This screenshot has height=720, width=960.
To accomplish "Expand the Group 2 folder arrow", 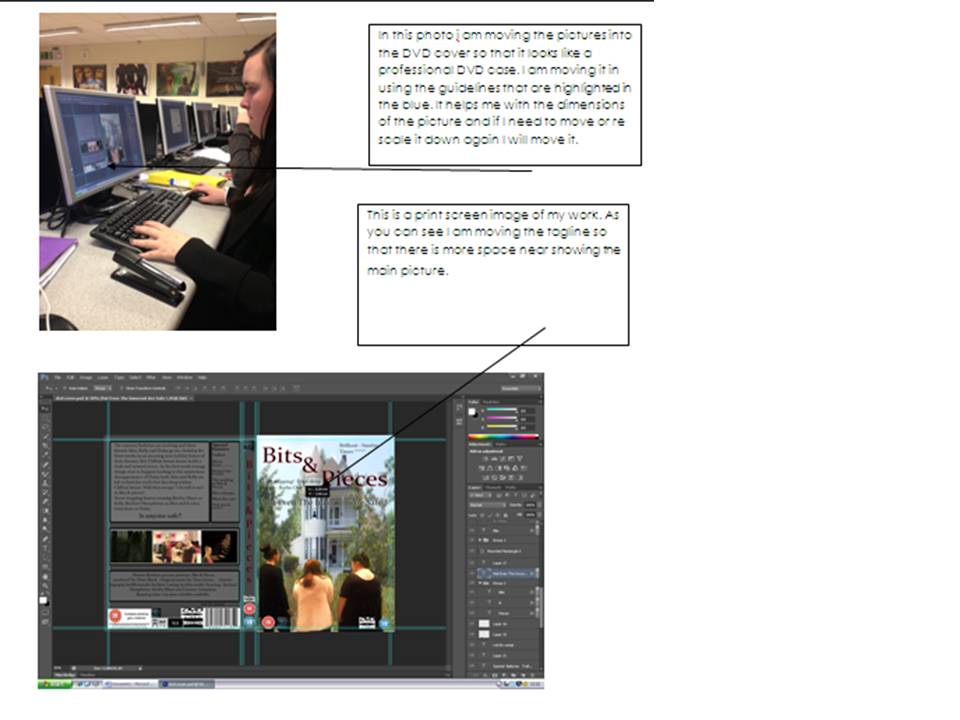I will pos(479,540).
